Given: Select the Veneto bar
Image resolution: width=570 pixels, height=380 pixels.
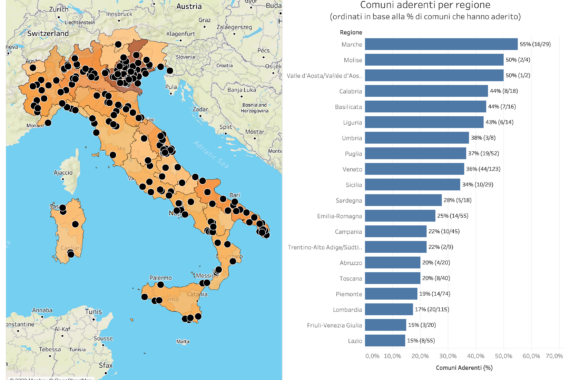Looking at the screenshot, I should (x=414, y=169).
